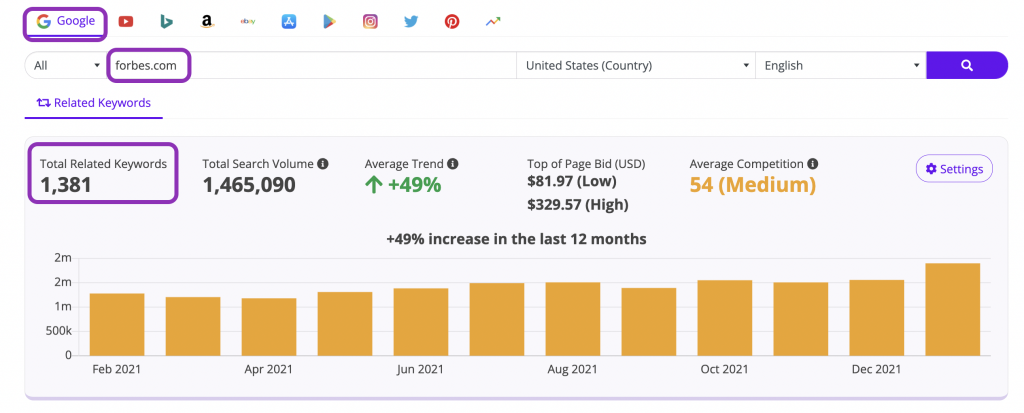Click the Total Search Volume info icon
The height and width of the screenshot is (413, 1024).
(323, 164)
